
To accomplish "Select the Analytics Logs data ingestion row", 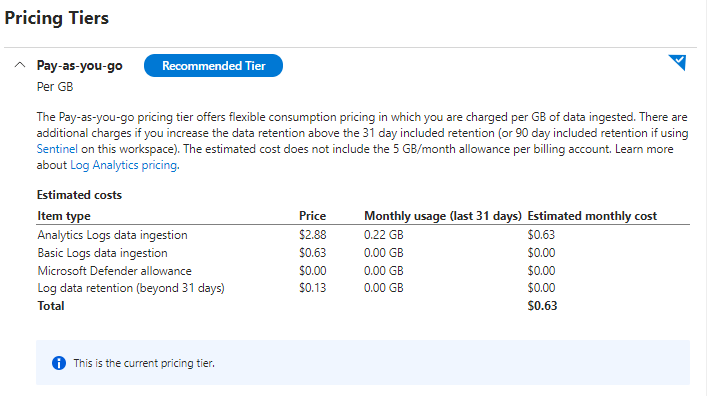I will pos(363,235).
